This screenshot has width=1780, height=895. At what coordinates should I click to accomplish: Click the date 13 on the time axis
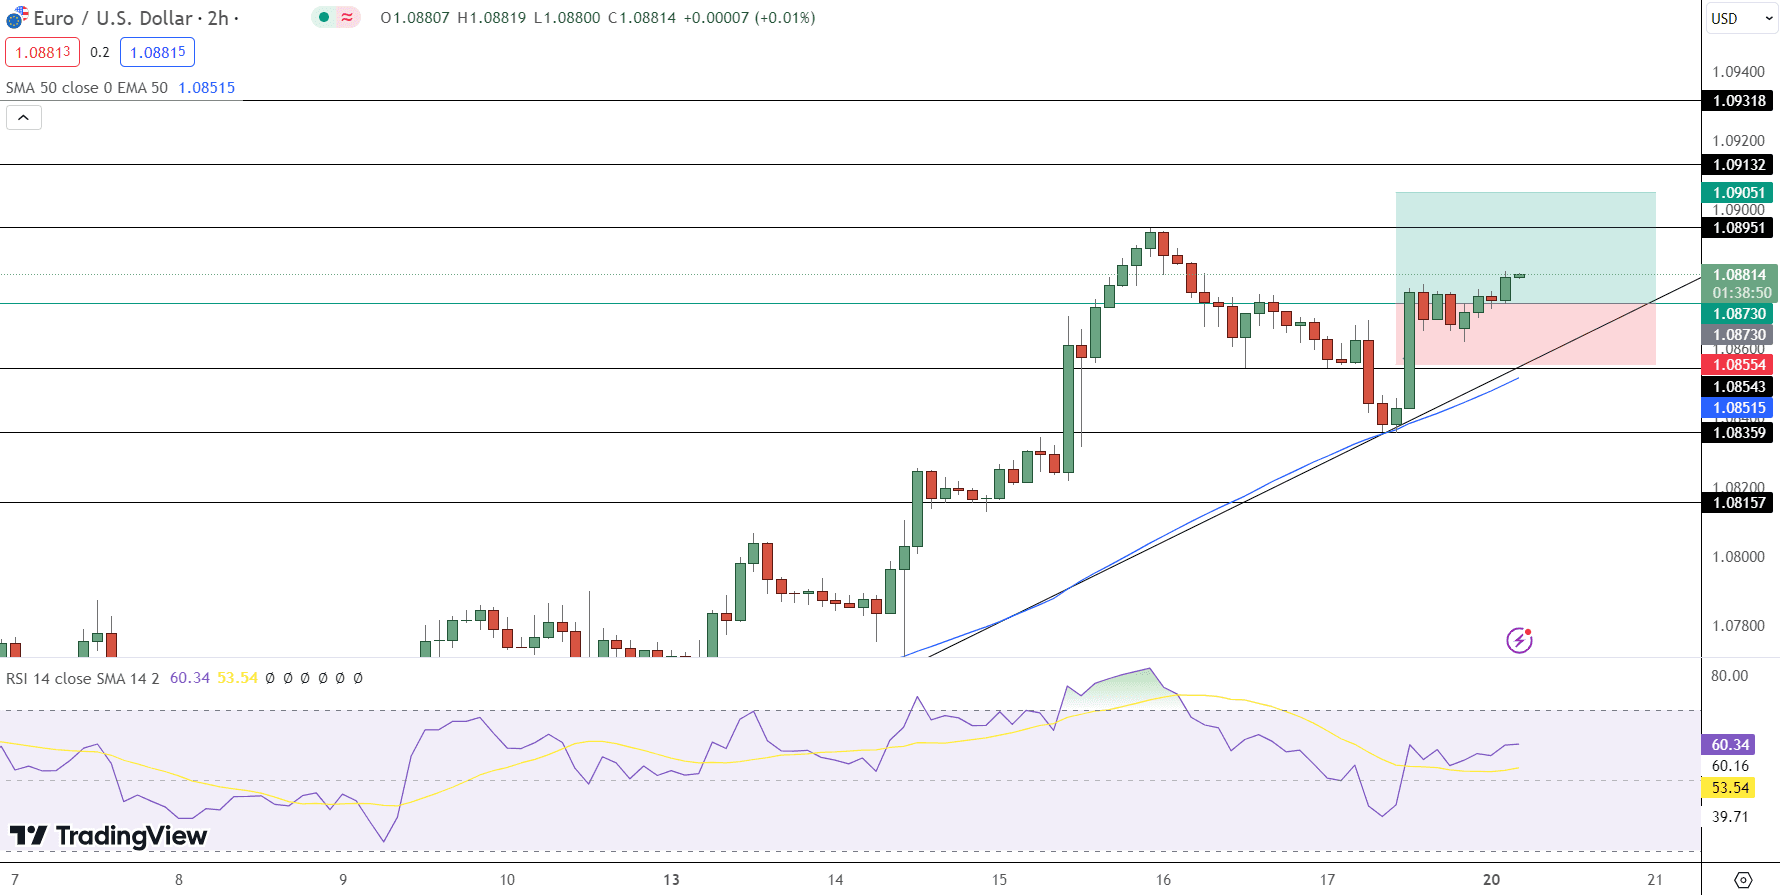[671, 880]
